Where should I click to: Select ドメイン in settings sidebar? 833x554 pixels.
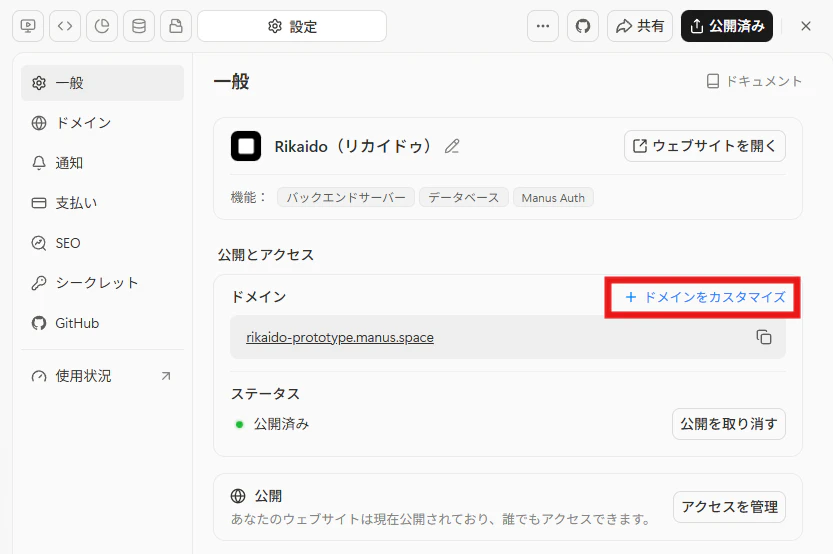103,123
